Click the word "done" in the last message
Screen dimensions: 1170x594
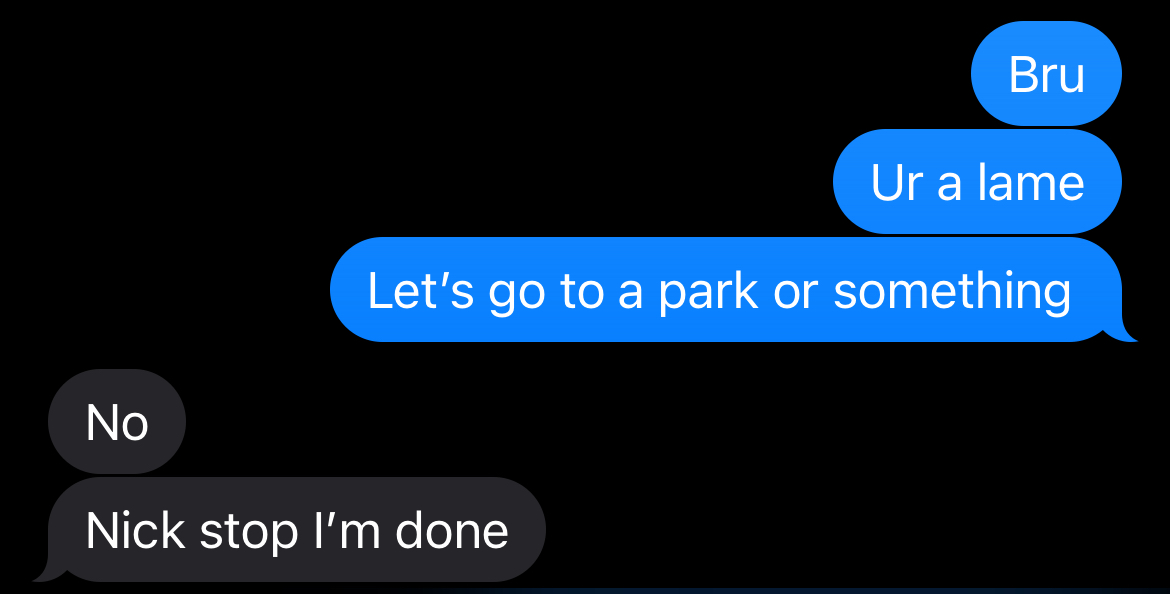pos(451,530)
